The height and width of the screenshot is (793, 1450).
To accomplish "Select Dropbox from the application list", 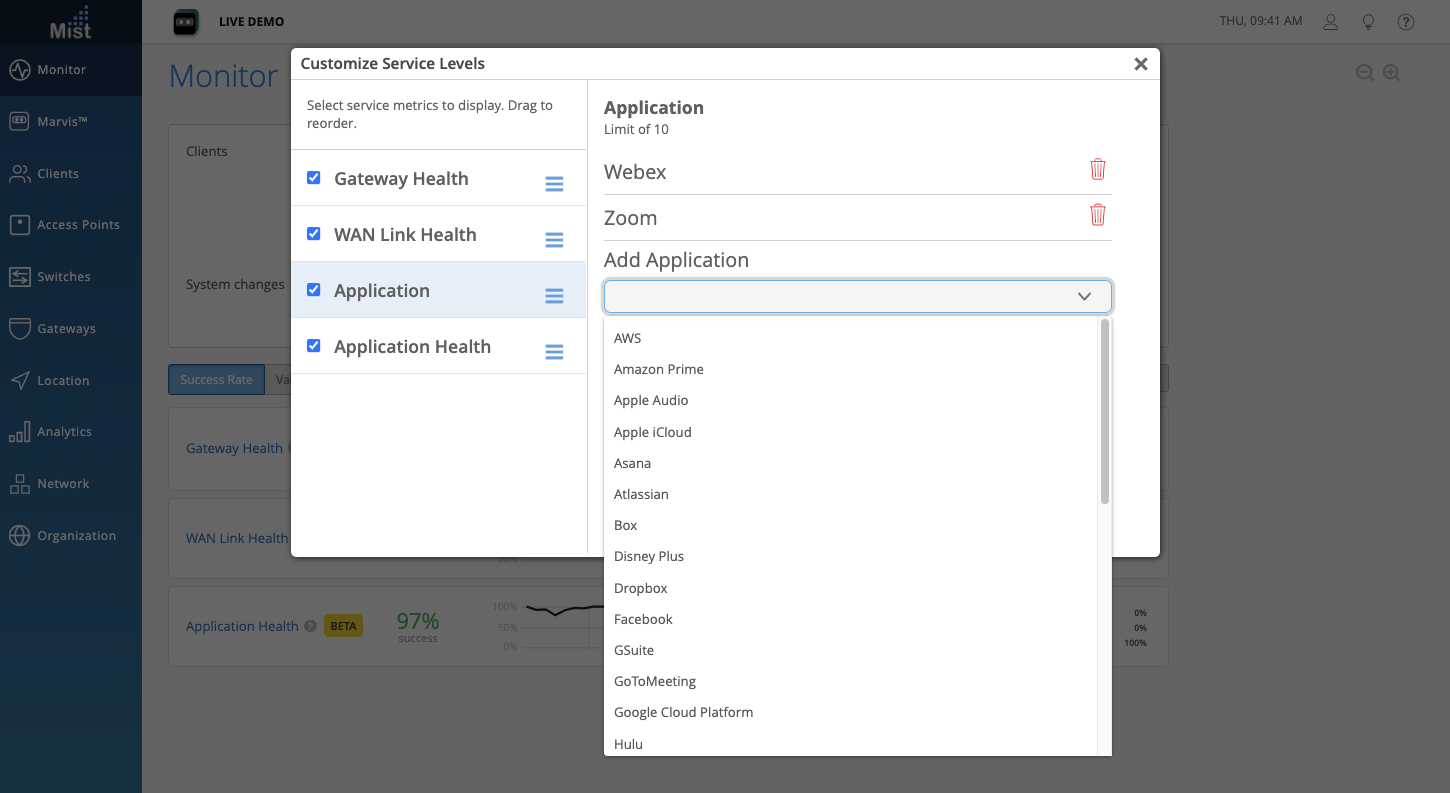I will pos(641,588).
